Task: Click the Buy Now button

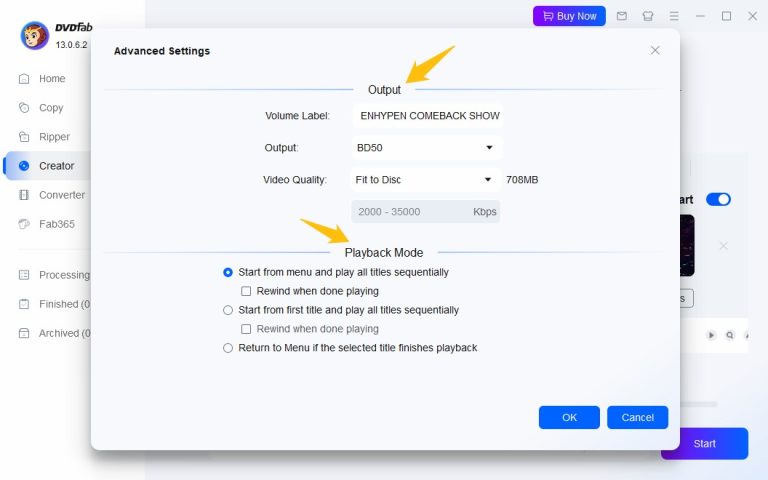Action: coord(569,16)
